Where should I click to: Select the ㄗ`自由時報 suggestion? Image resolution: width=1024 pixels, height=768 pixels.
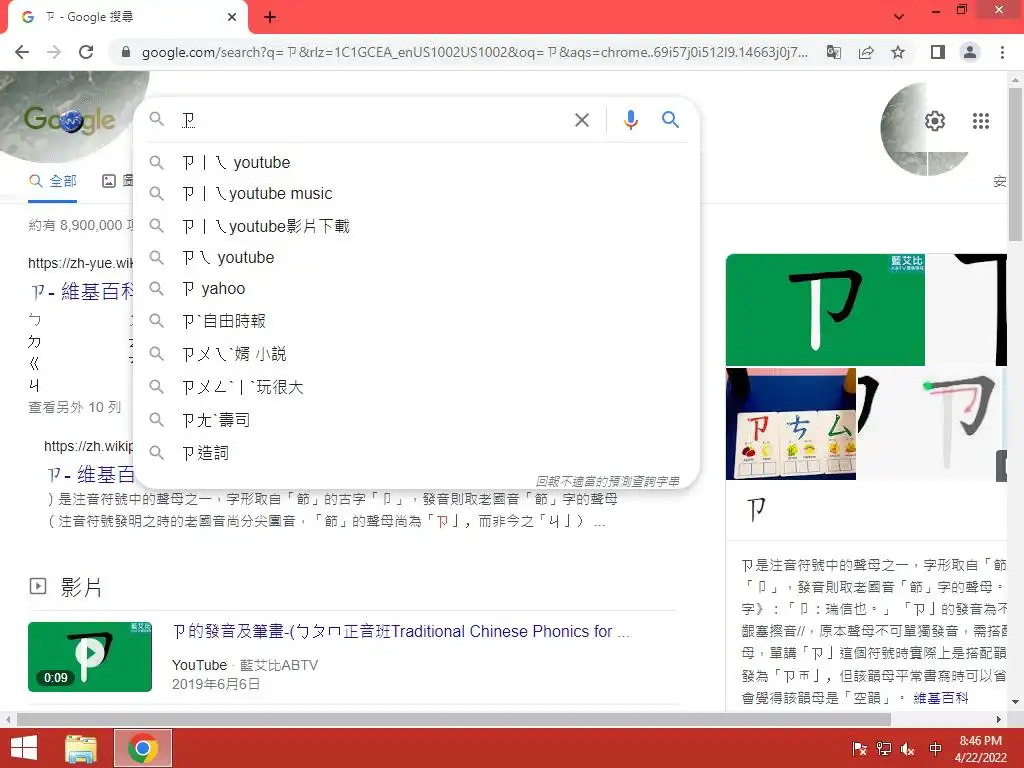point(416,321)
